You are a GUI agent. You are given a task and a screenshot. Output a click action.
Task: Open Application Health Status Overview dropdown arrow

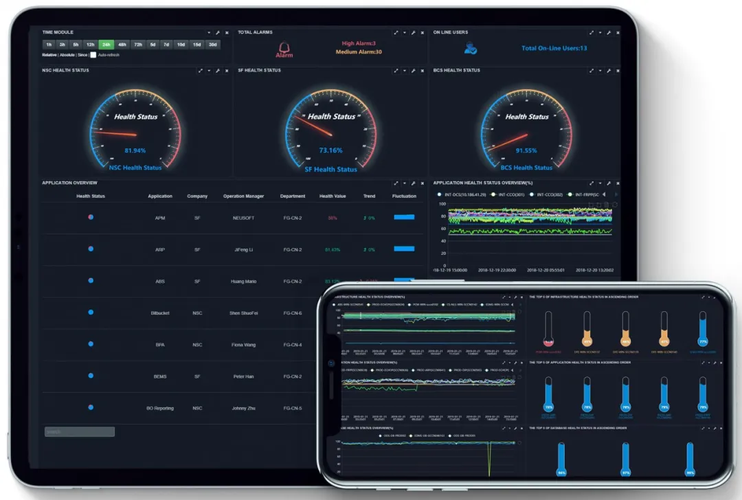(x=600, y=183)
